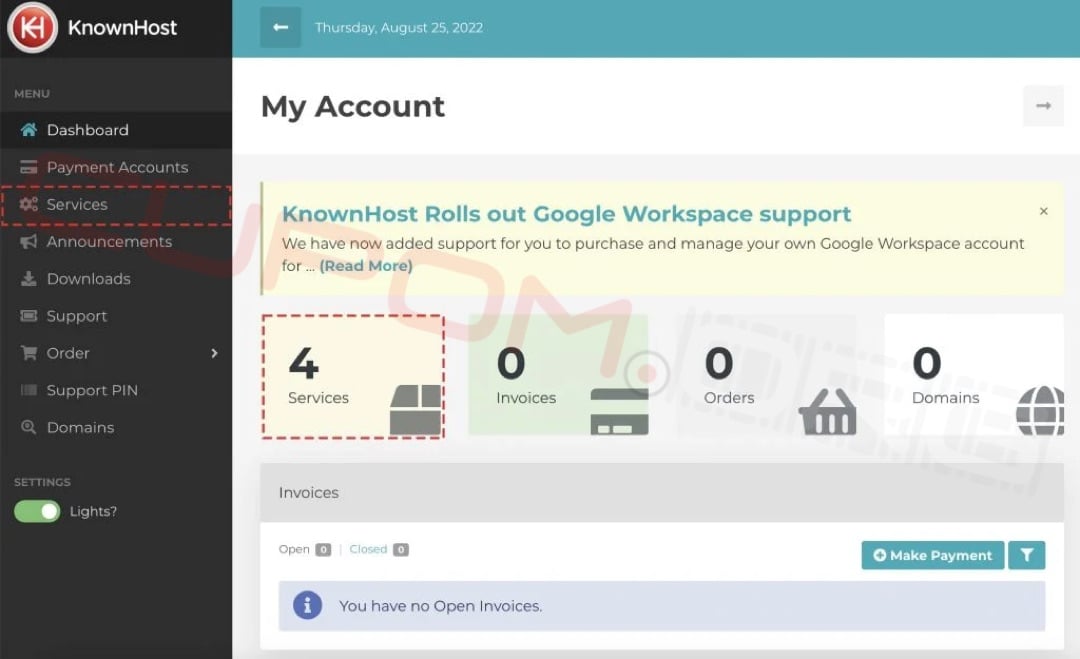Screen dimensions: 1080x659
Task: Click the Announcements megaphone icon
Action: (28, 241)
